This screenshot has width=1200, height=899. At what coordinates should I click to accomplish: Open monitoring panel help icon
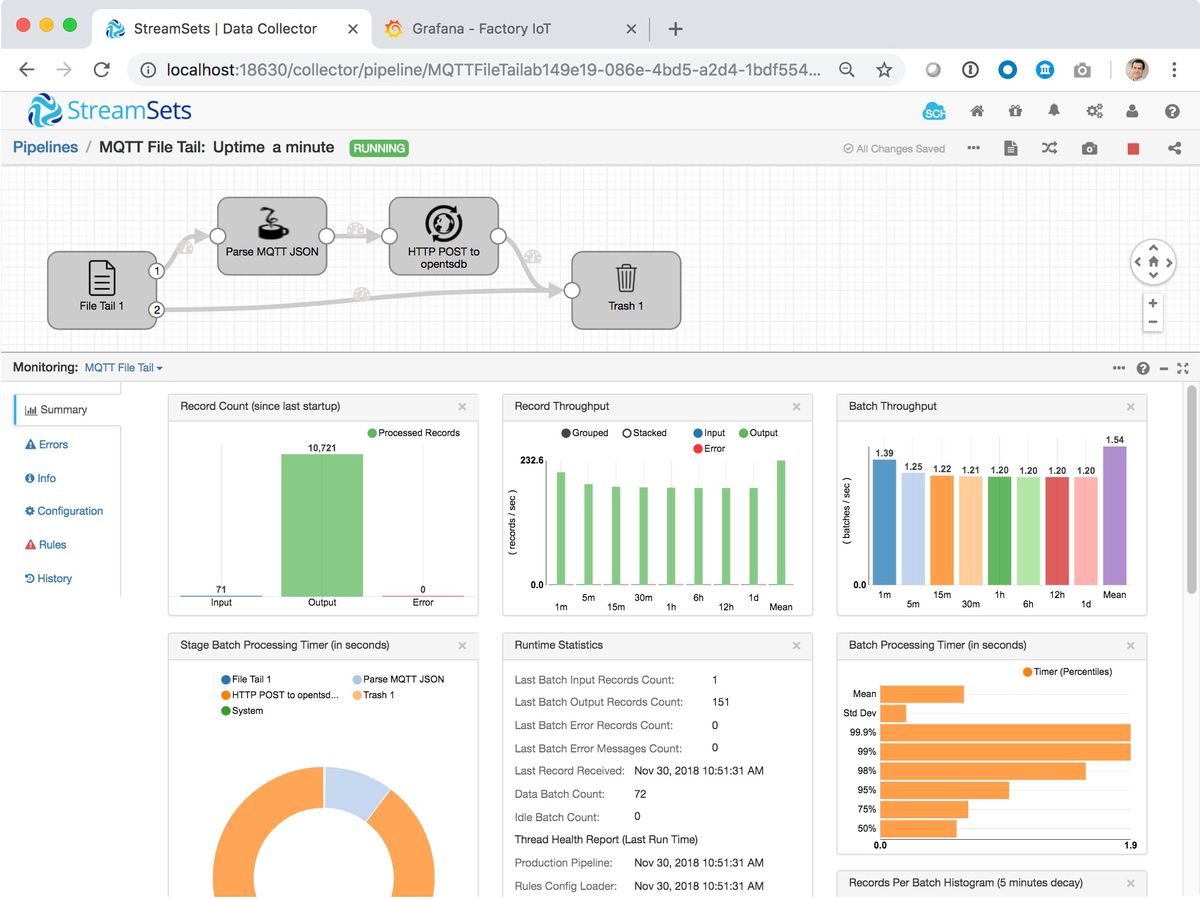point(1143,368)
